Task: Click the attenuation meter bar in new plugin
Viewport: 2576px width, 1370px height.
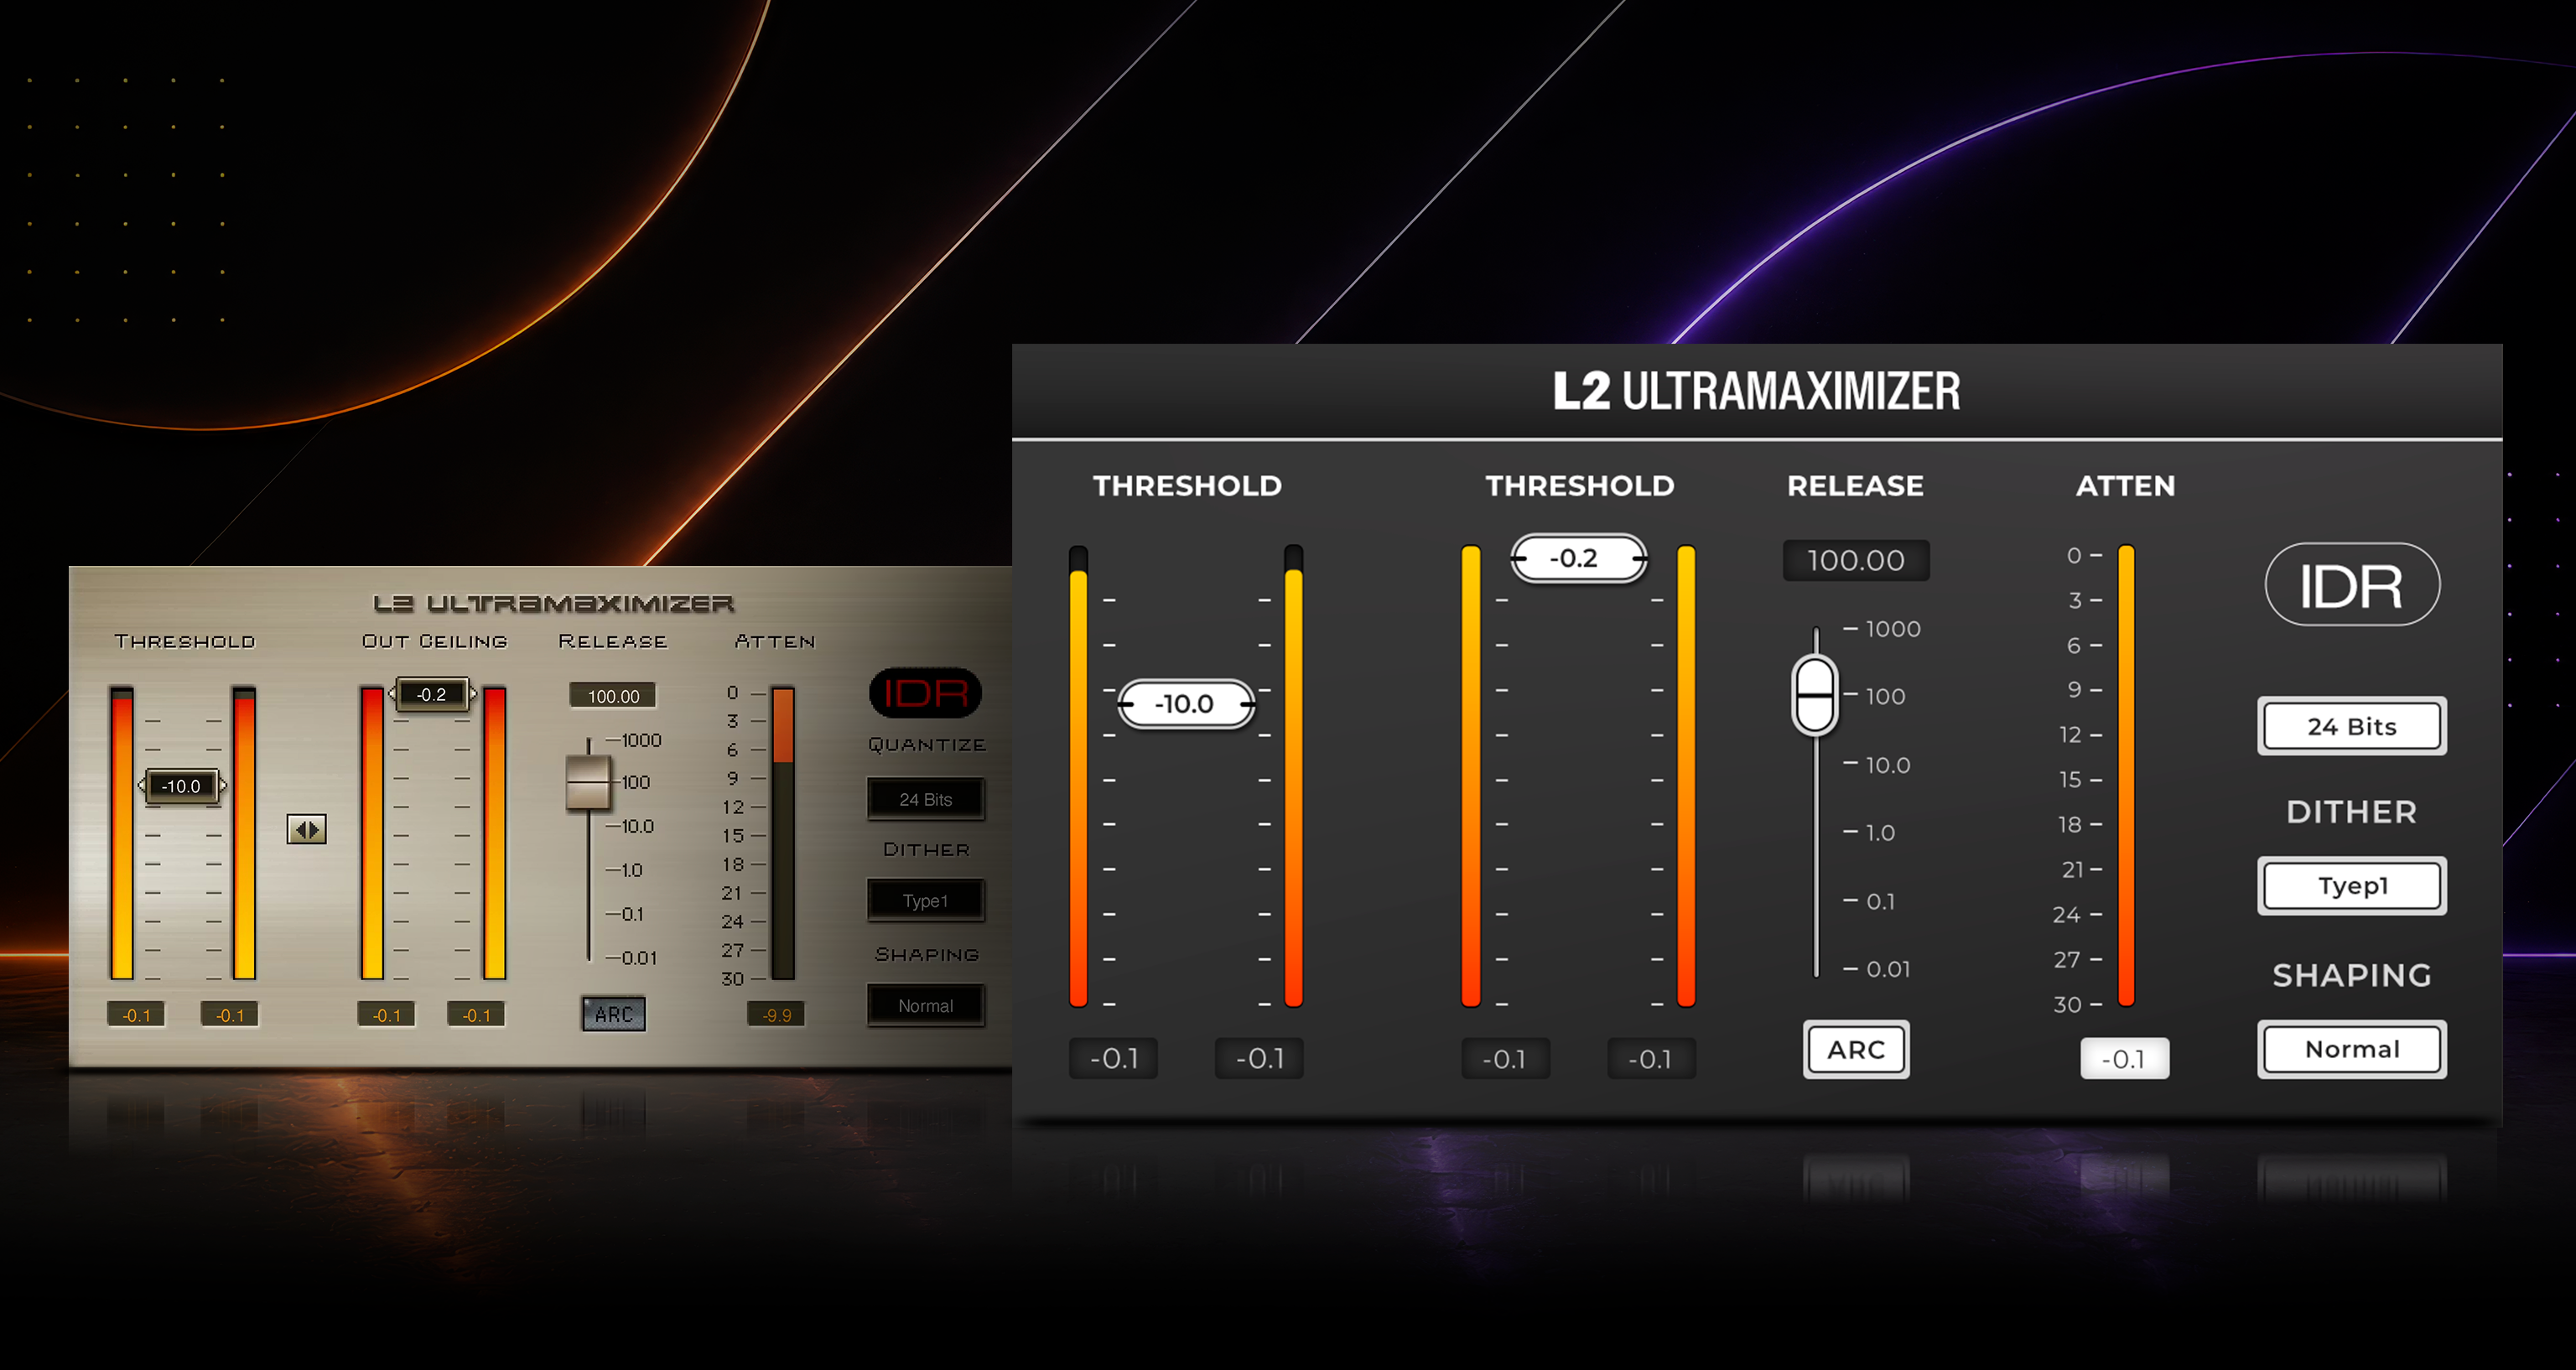Action: click(2126, 776)
